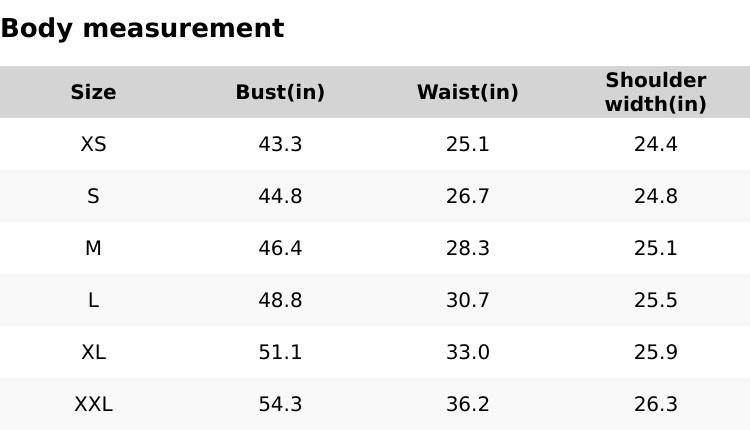Click the L waist value 30.7

467,300
